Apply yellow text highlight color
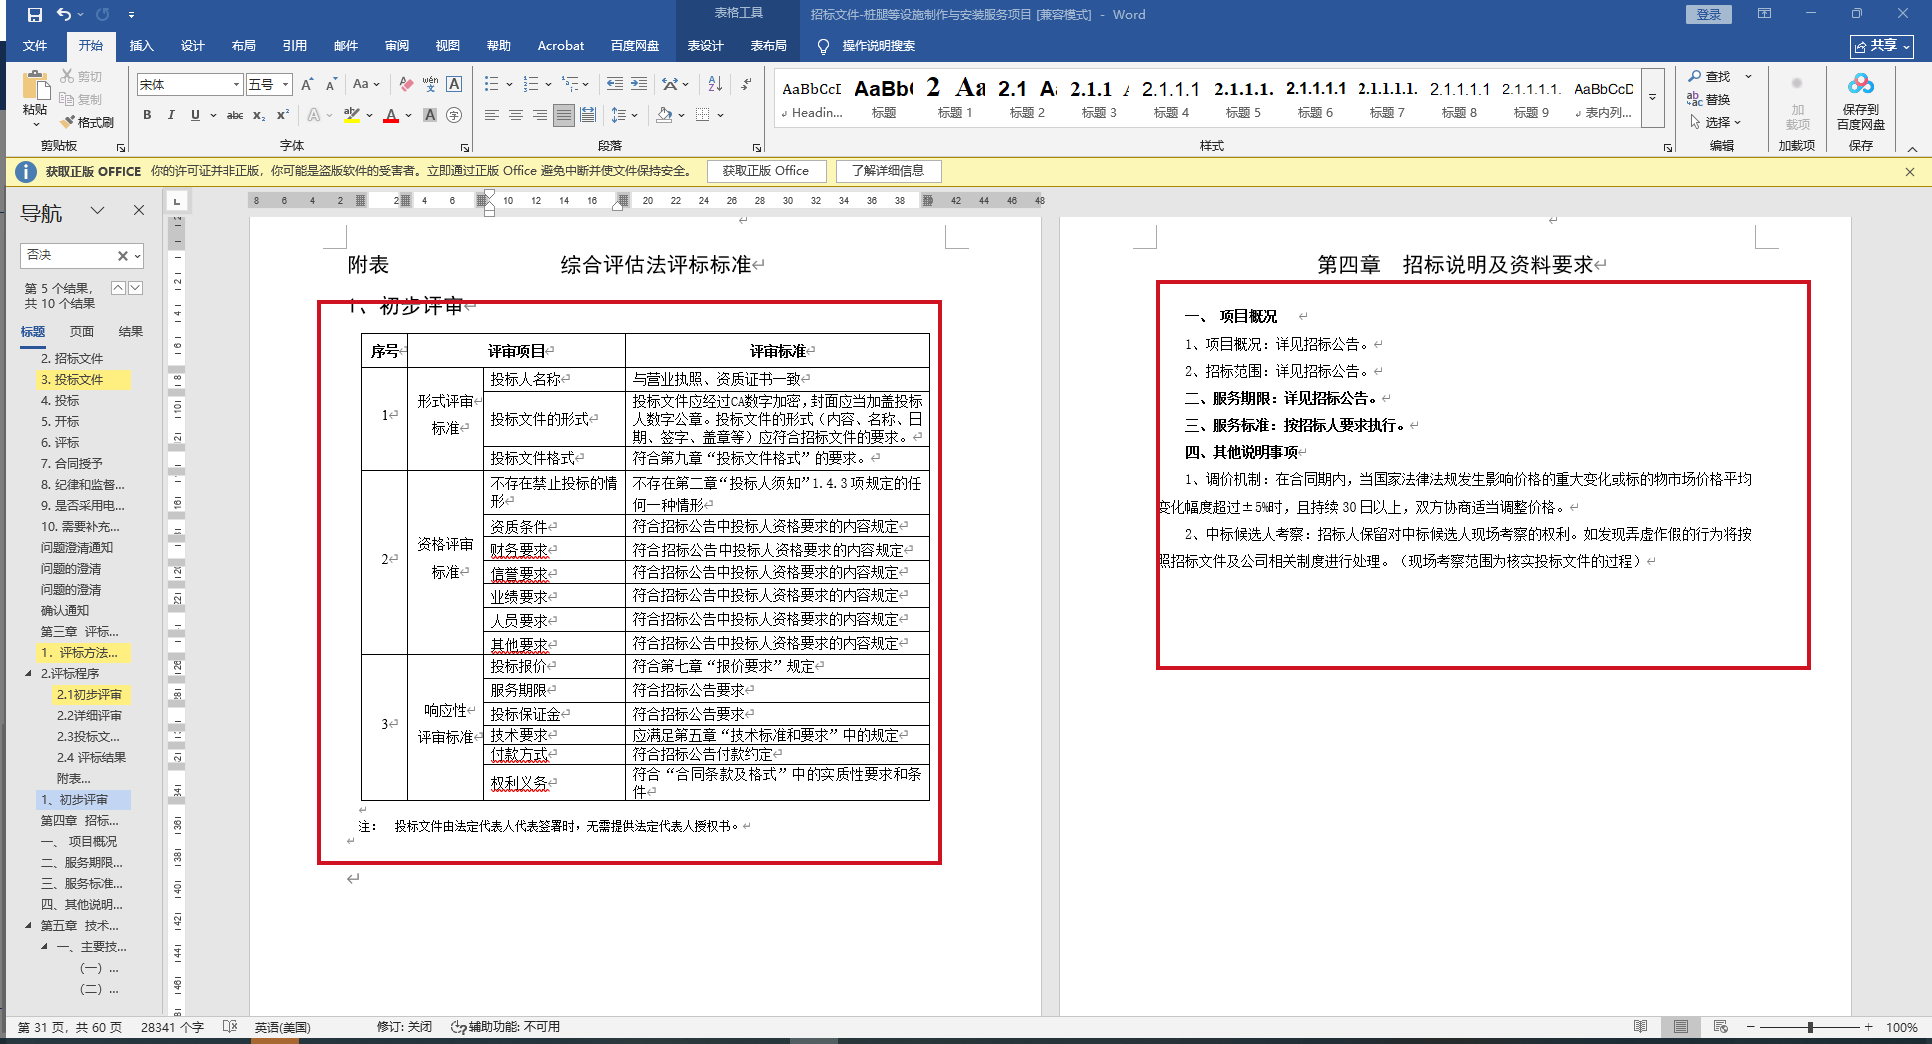The width and height of the screenshot is (1932, 1044). point(351,115)
